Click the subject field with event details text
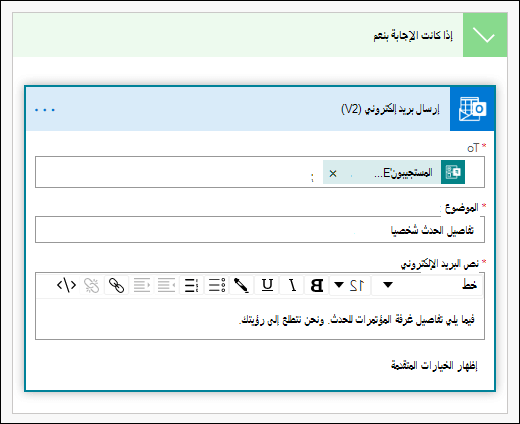The width and height of the screenshot is (520, 424). (x=260, y=229)
